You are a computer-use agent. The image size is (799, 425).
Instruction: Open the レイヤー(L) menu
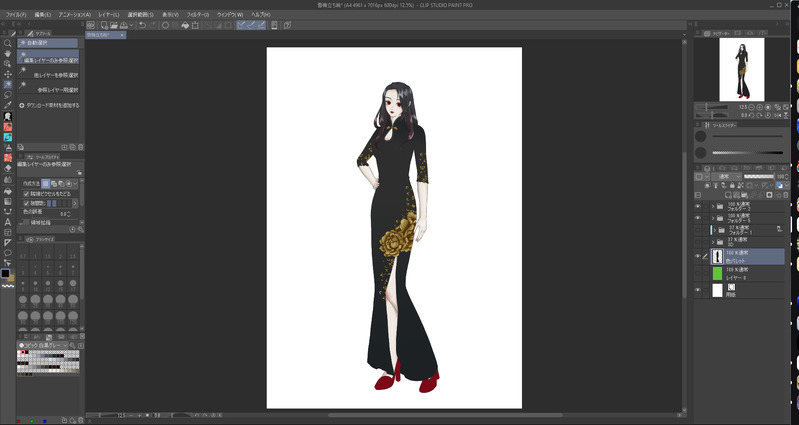coord(109,15)
